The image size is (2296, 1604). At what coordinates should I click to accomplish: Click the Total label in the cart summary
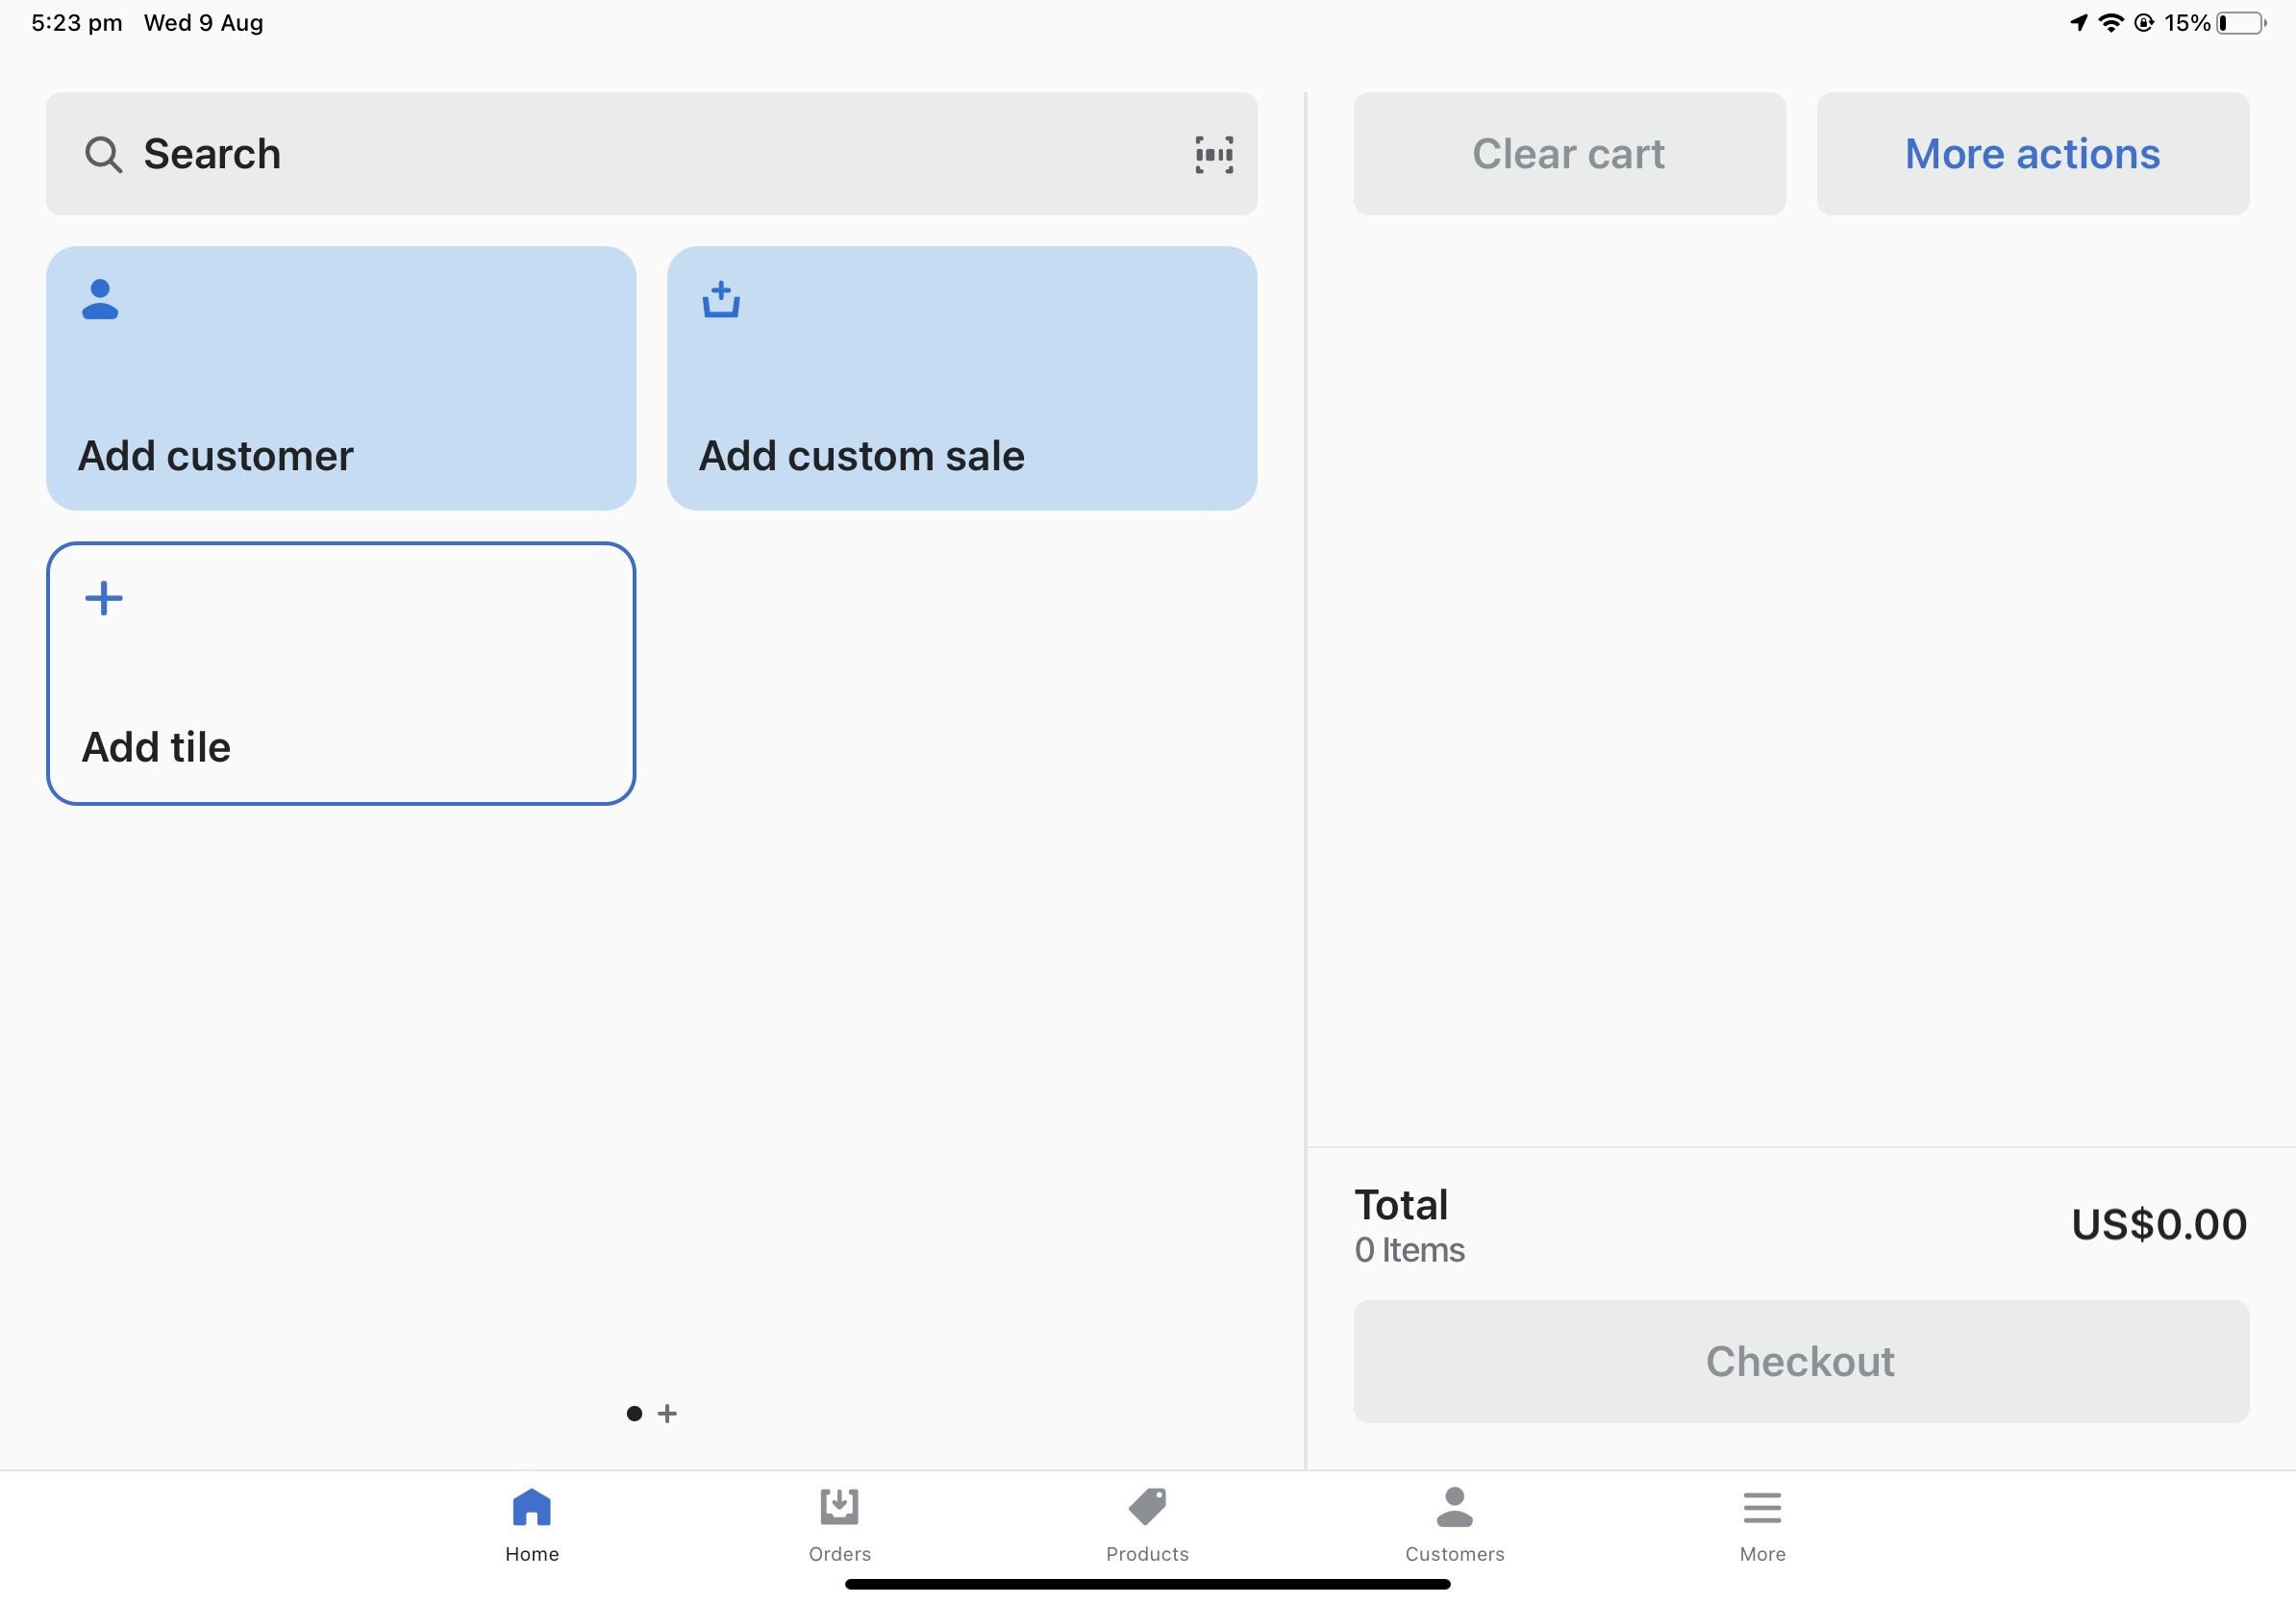[1401, 1205]
